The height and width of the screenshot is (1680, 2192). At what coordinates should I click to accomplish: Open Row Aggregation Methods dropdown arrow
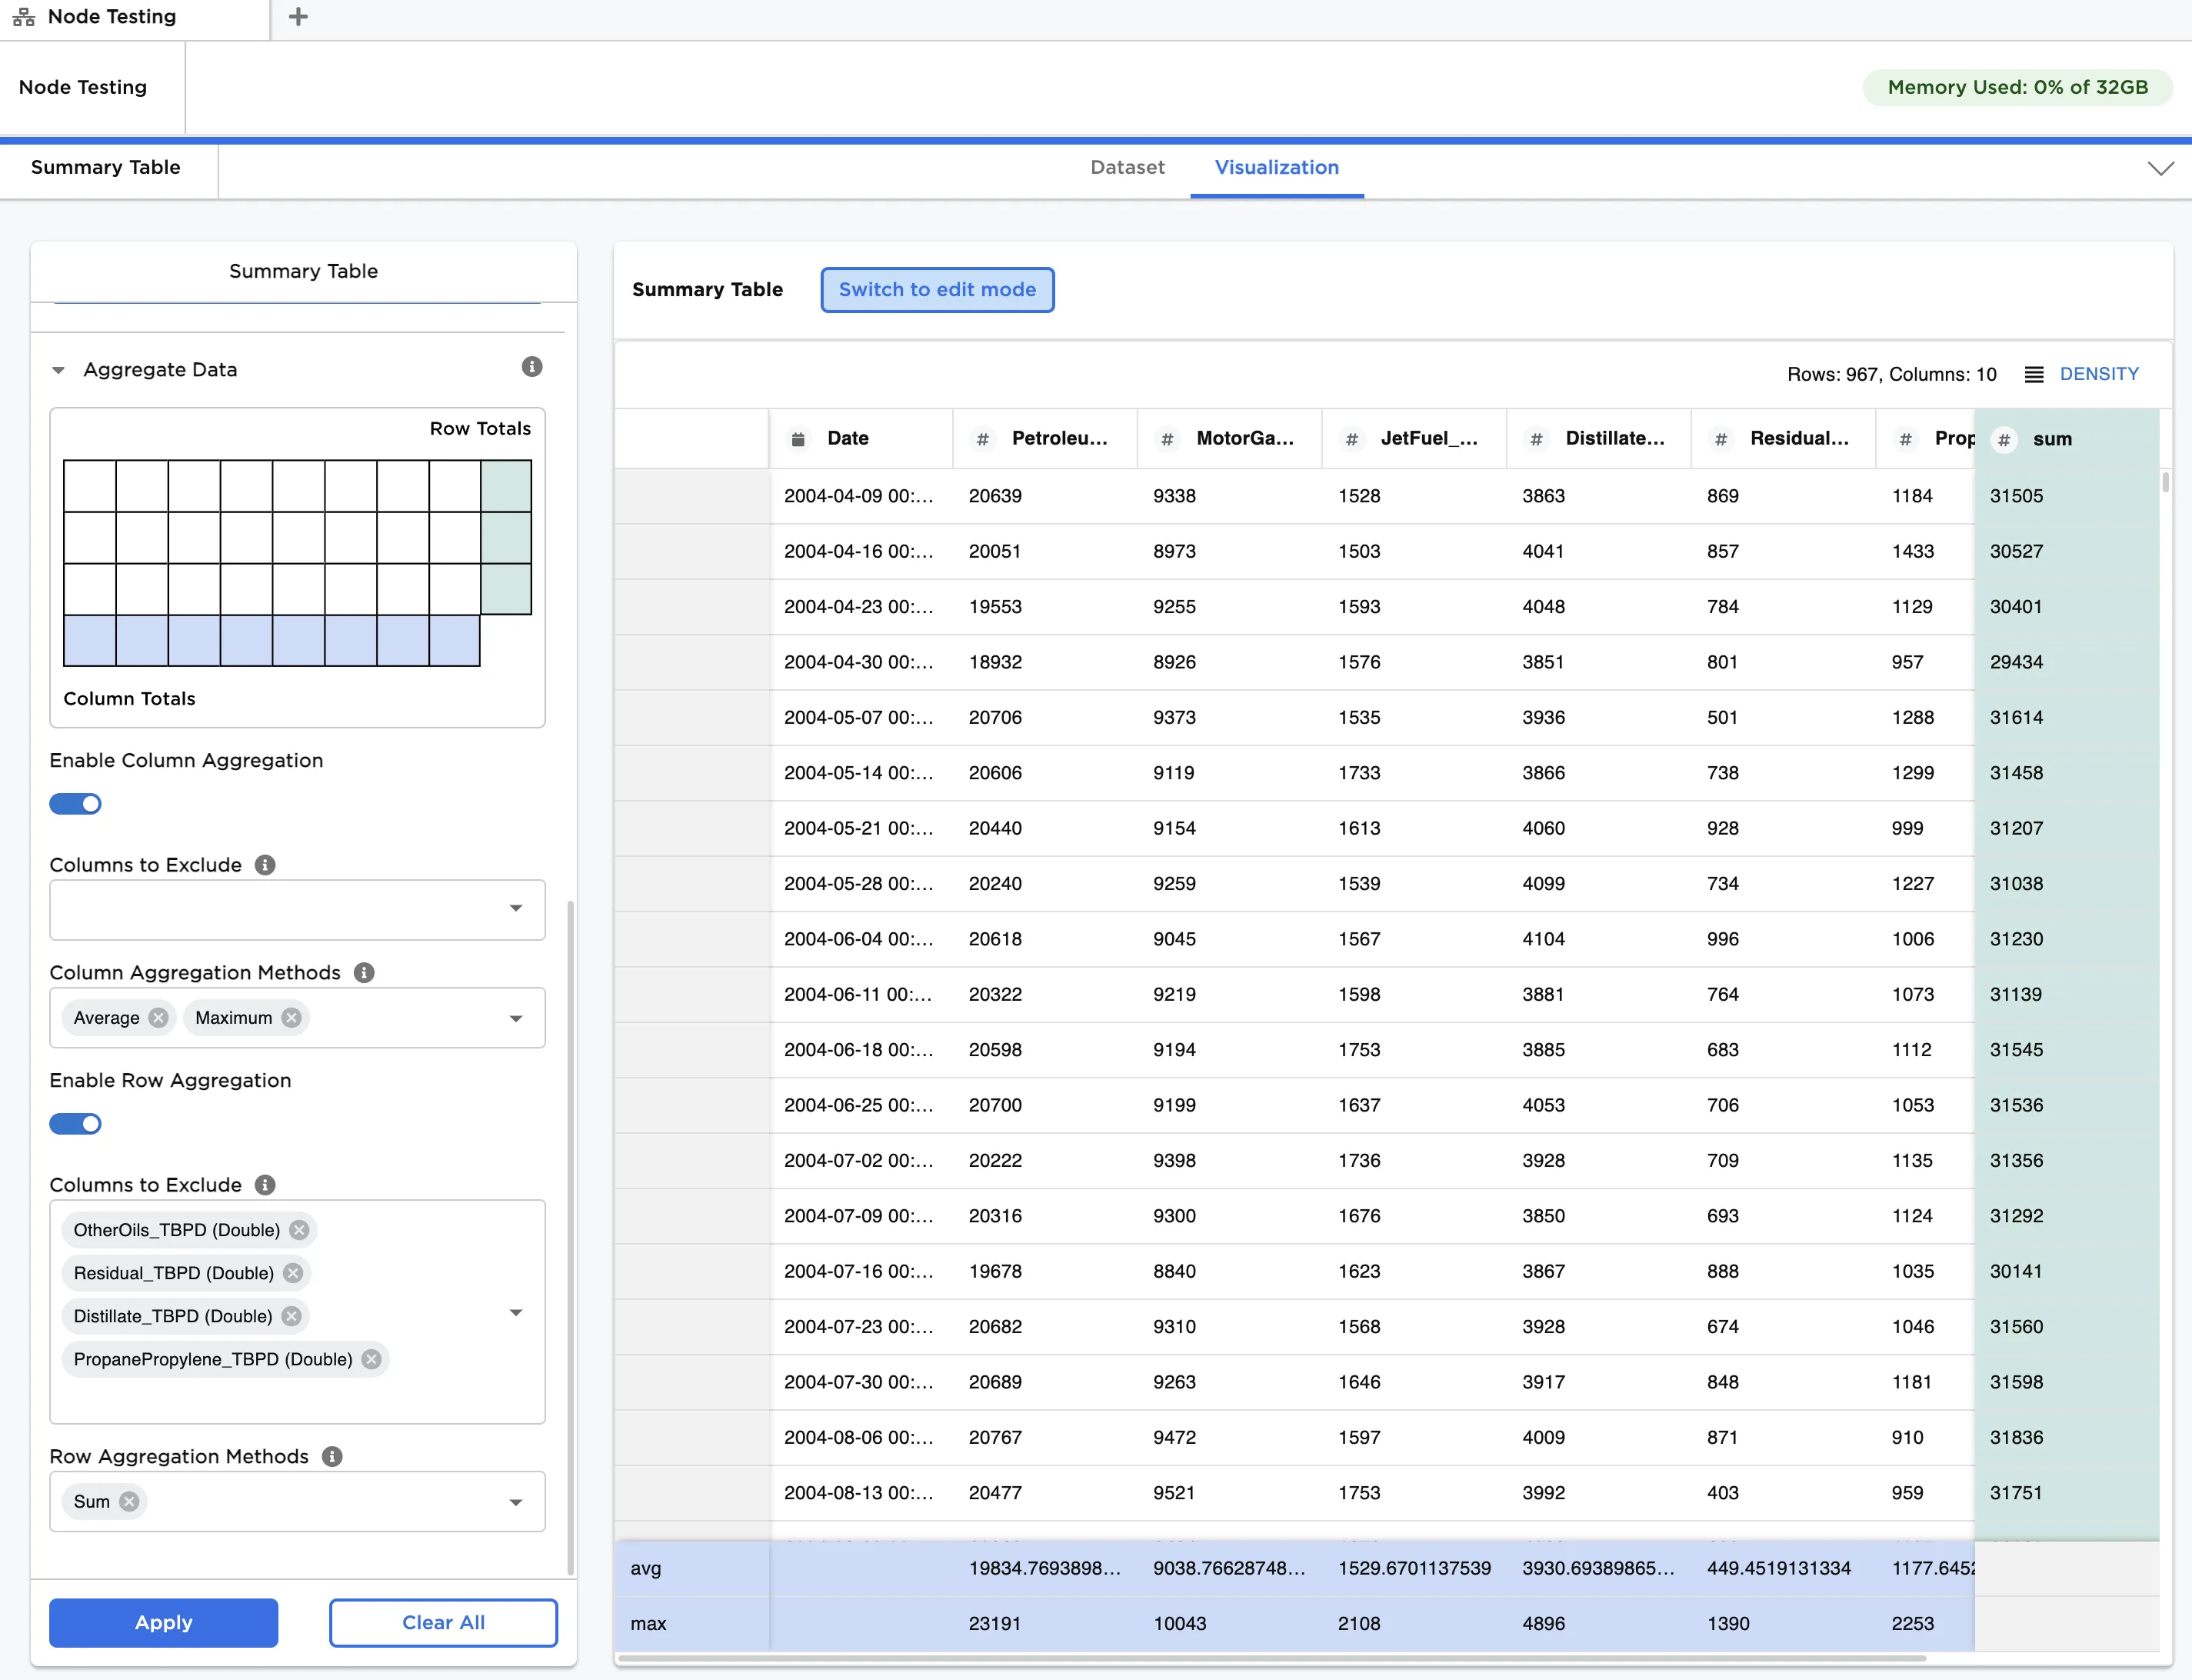pos(515,1502)
